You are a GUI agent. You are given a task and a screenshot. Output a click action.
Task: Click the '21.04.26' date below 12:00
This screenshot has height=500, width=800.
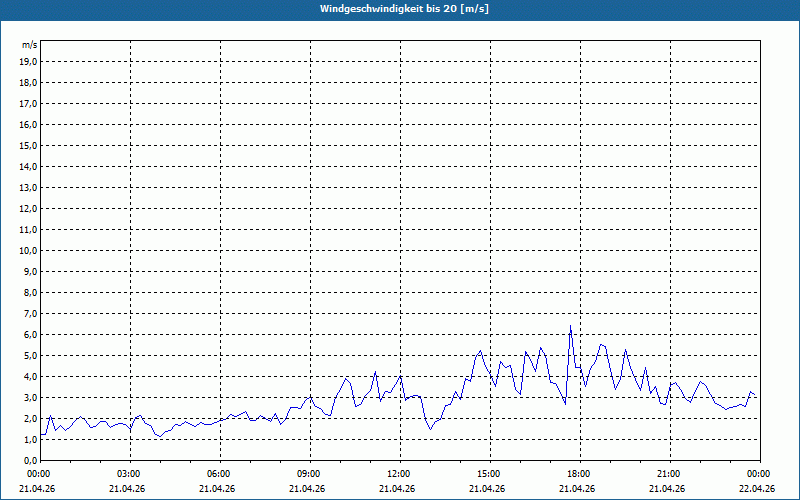(x=397, y=488)
